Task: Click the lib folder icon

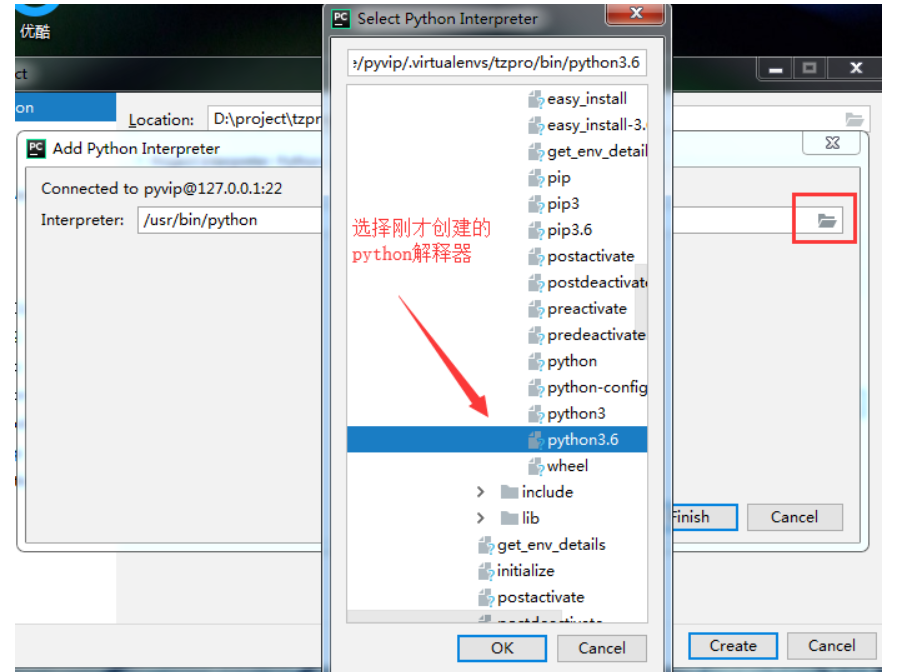Action: pyautogui.click(x=509, y=518)
